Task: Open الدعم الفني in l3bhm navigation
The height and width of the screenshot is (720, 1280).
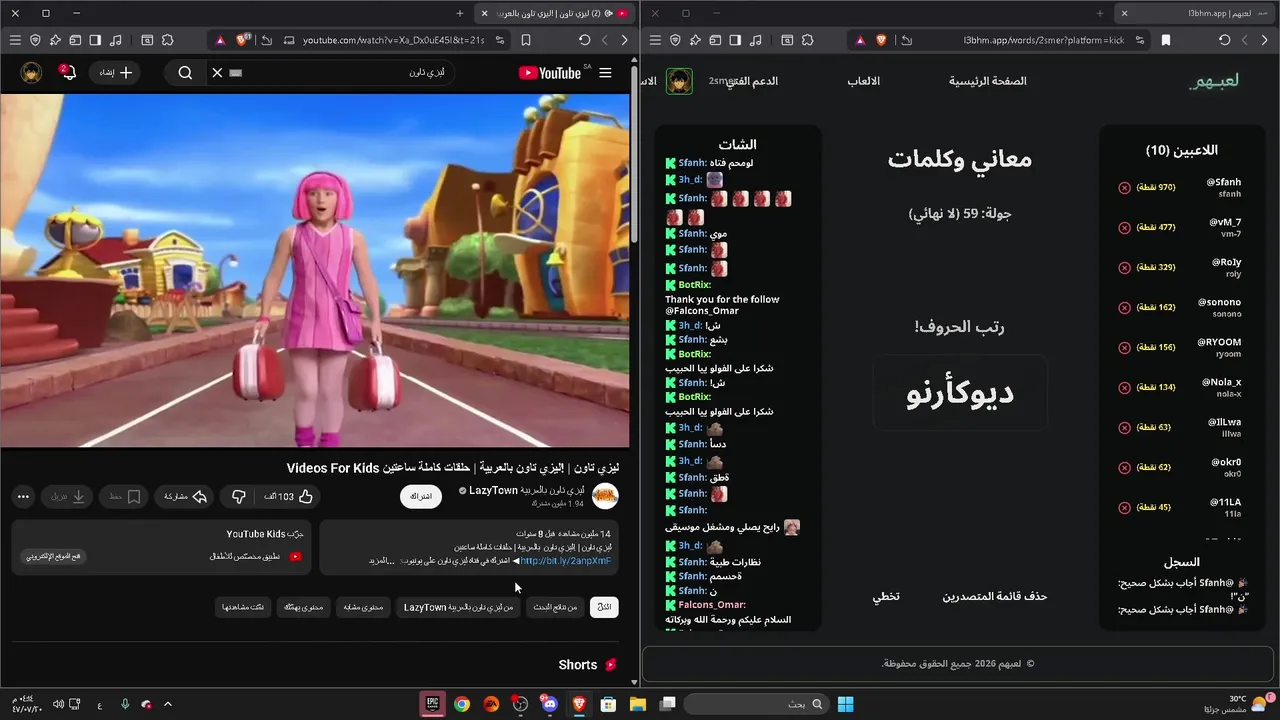Action: 751,81
